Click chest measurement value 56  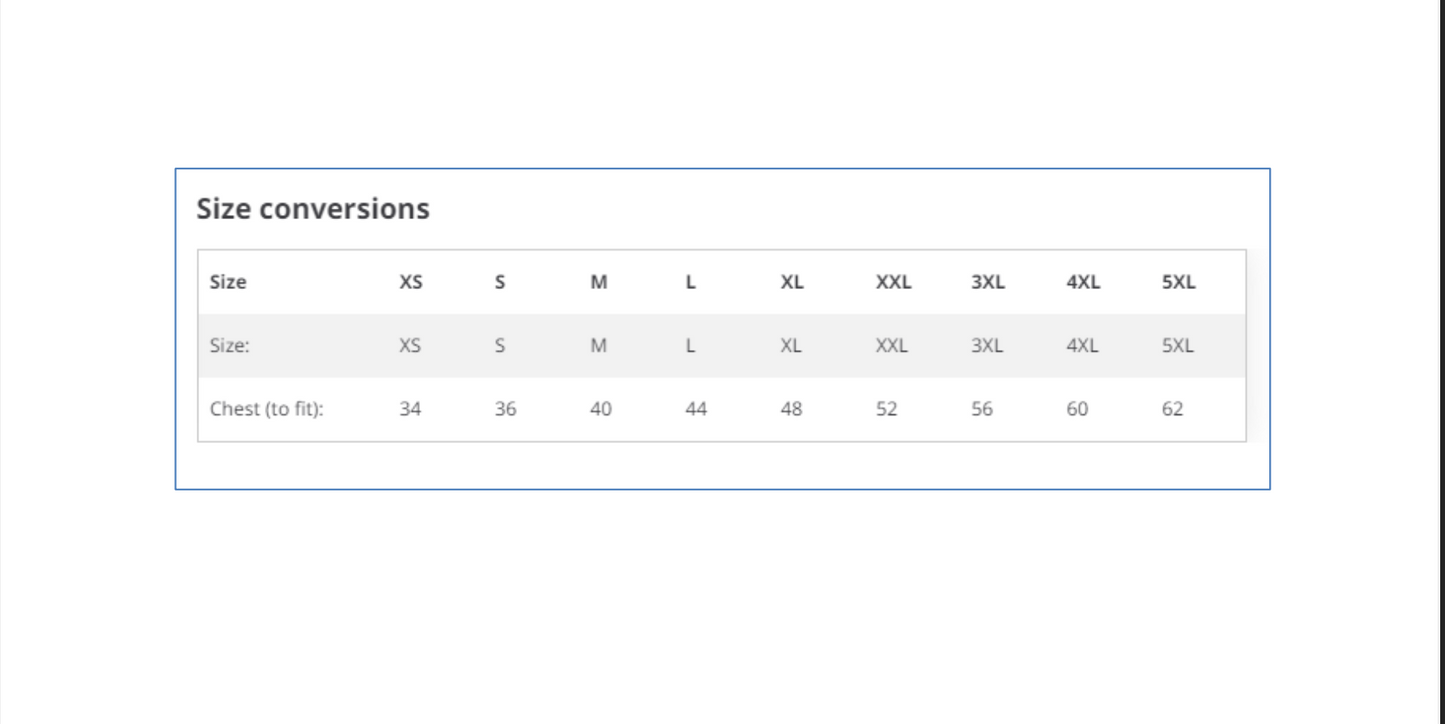click(x=982, y=409)
